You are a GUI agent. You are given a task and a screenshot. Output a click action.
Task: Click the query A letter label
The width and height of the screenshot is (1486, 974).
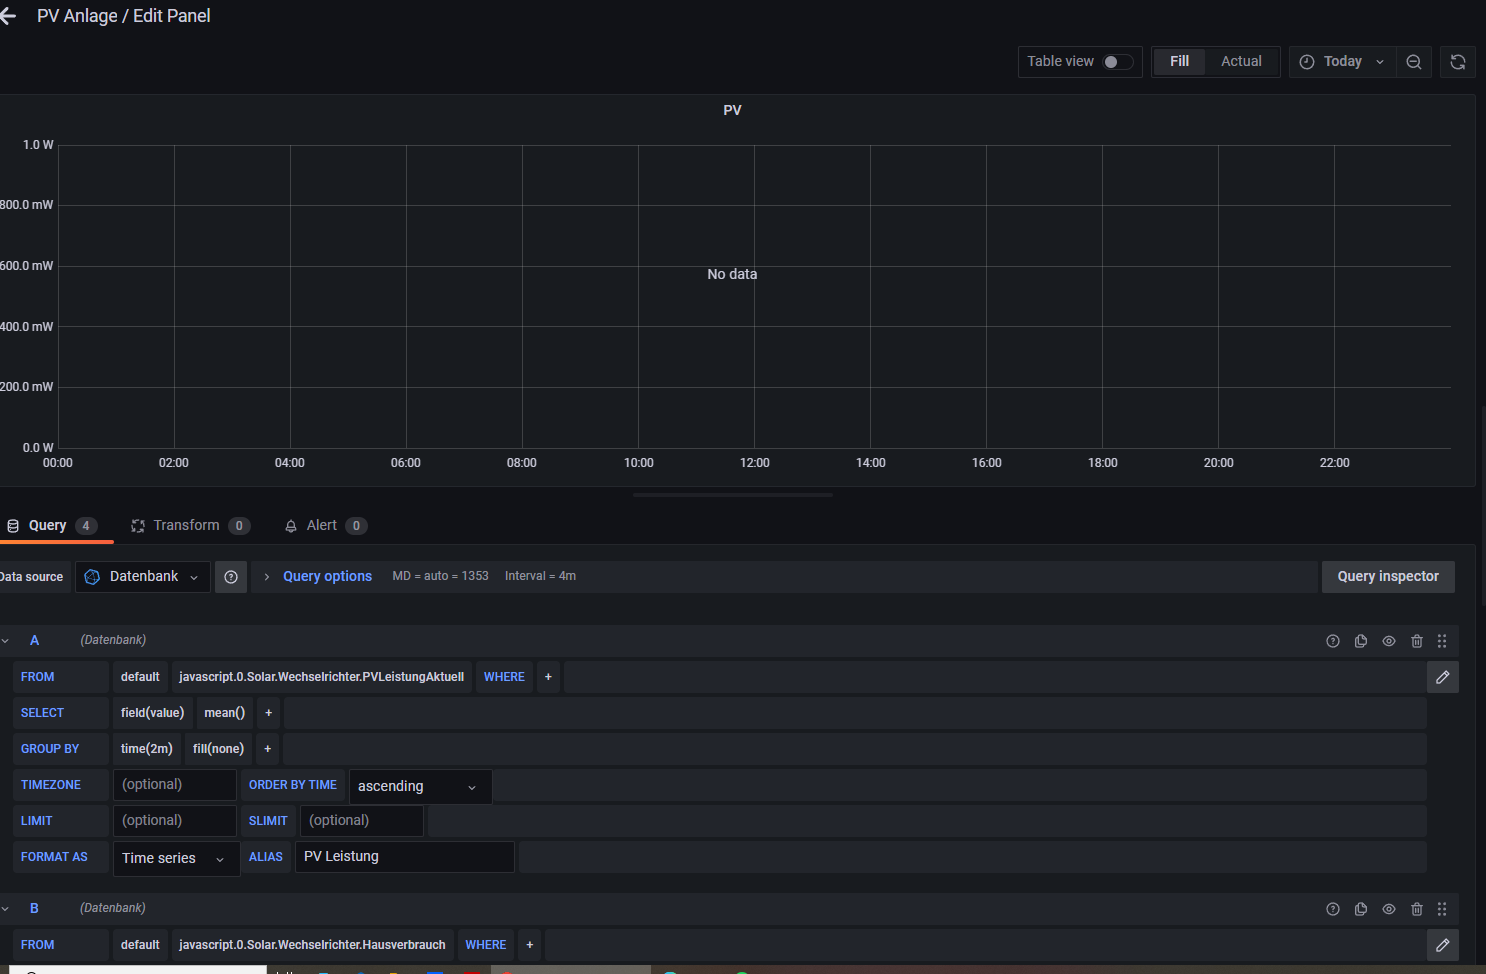point(34,641)
